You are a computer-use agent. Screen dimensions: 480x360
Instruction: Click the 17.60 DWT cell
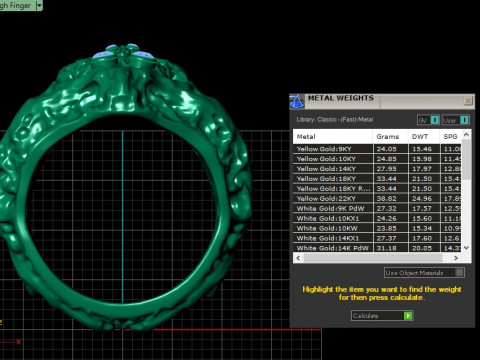[x=424, y=238]
